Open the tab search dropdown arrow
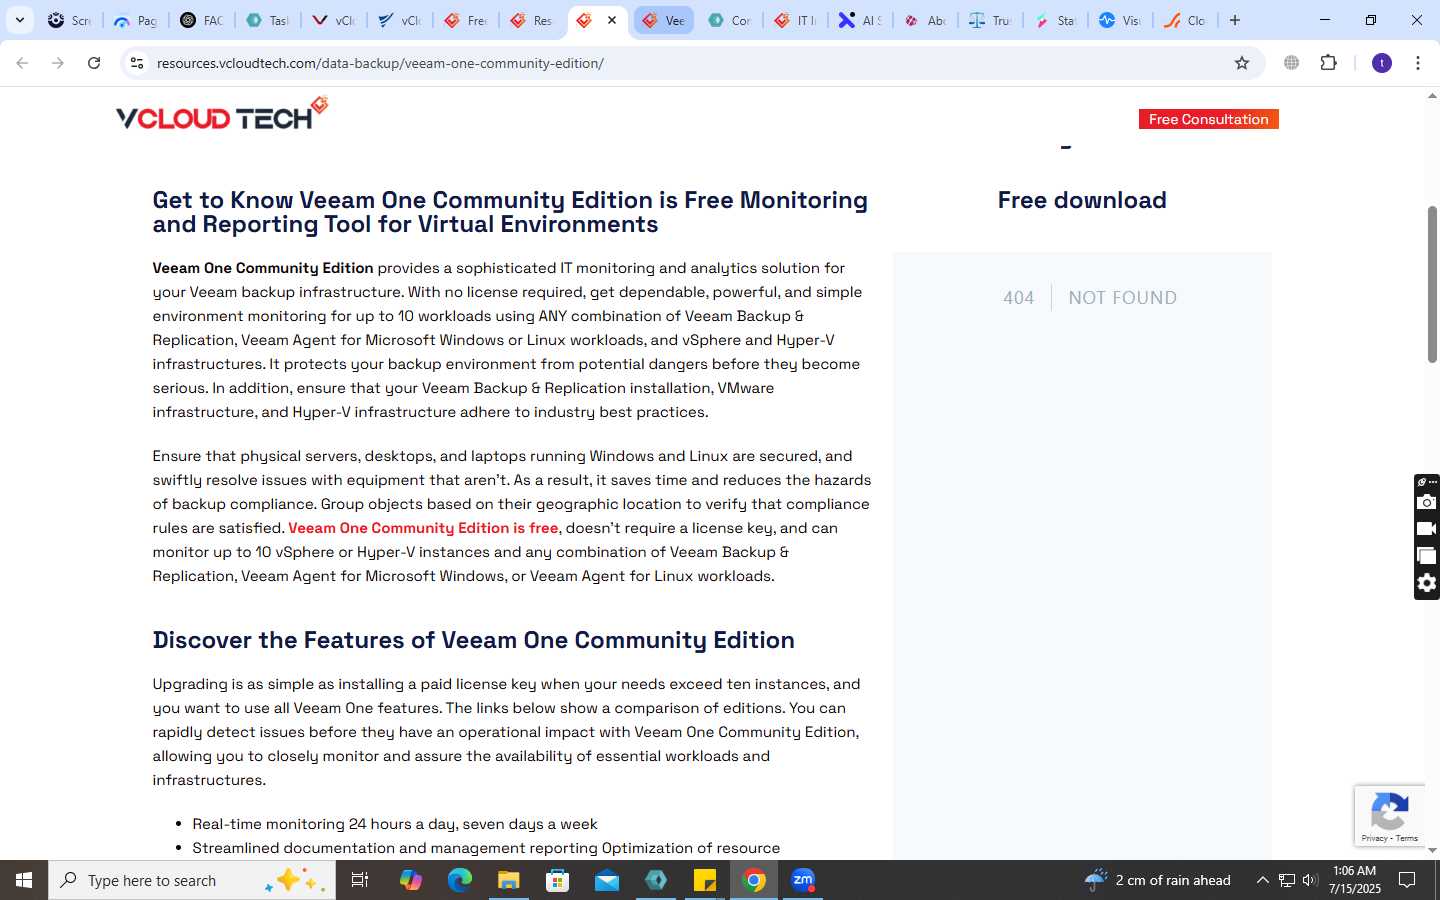1440x900 pixels. [19, 20]
